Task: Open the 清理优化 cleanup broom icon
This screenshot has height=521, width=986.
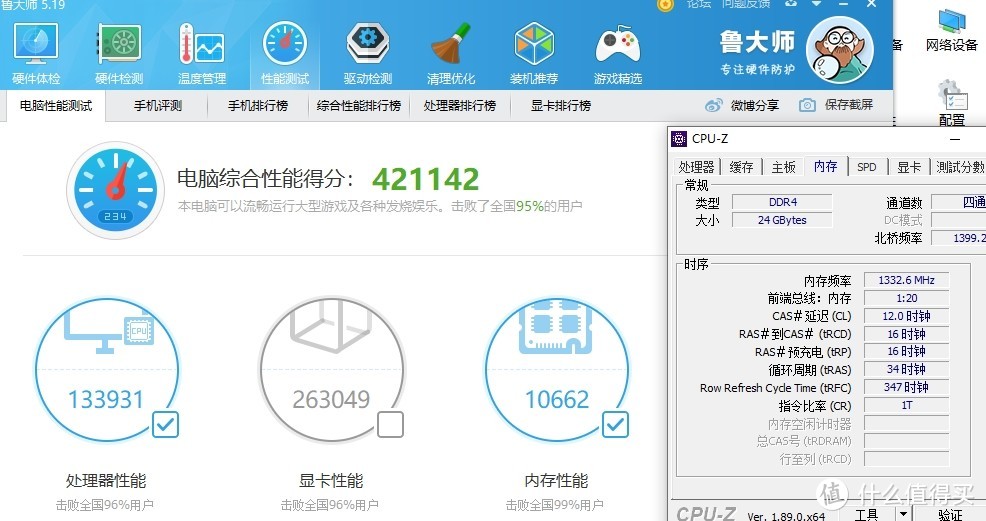Action: pos(451,53)
